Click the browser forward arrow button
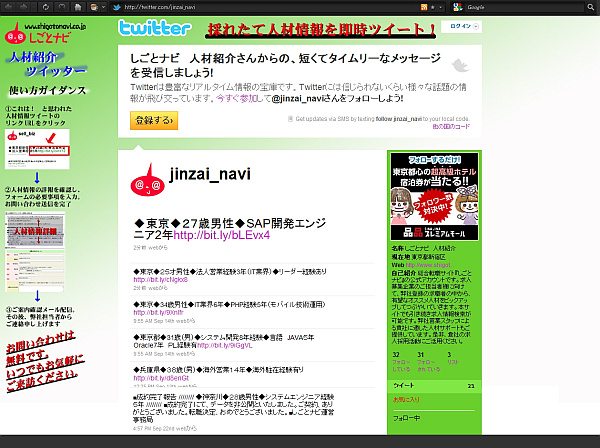Viewport: 600px width, 448px height. 24,7
